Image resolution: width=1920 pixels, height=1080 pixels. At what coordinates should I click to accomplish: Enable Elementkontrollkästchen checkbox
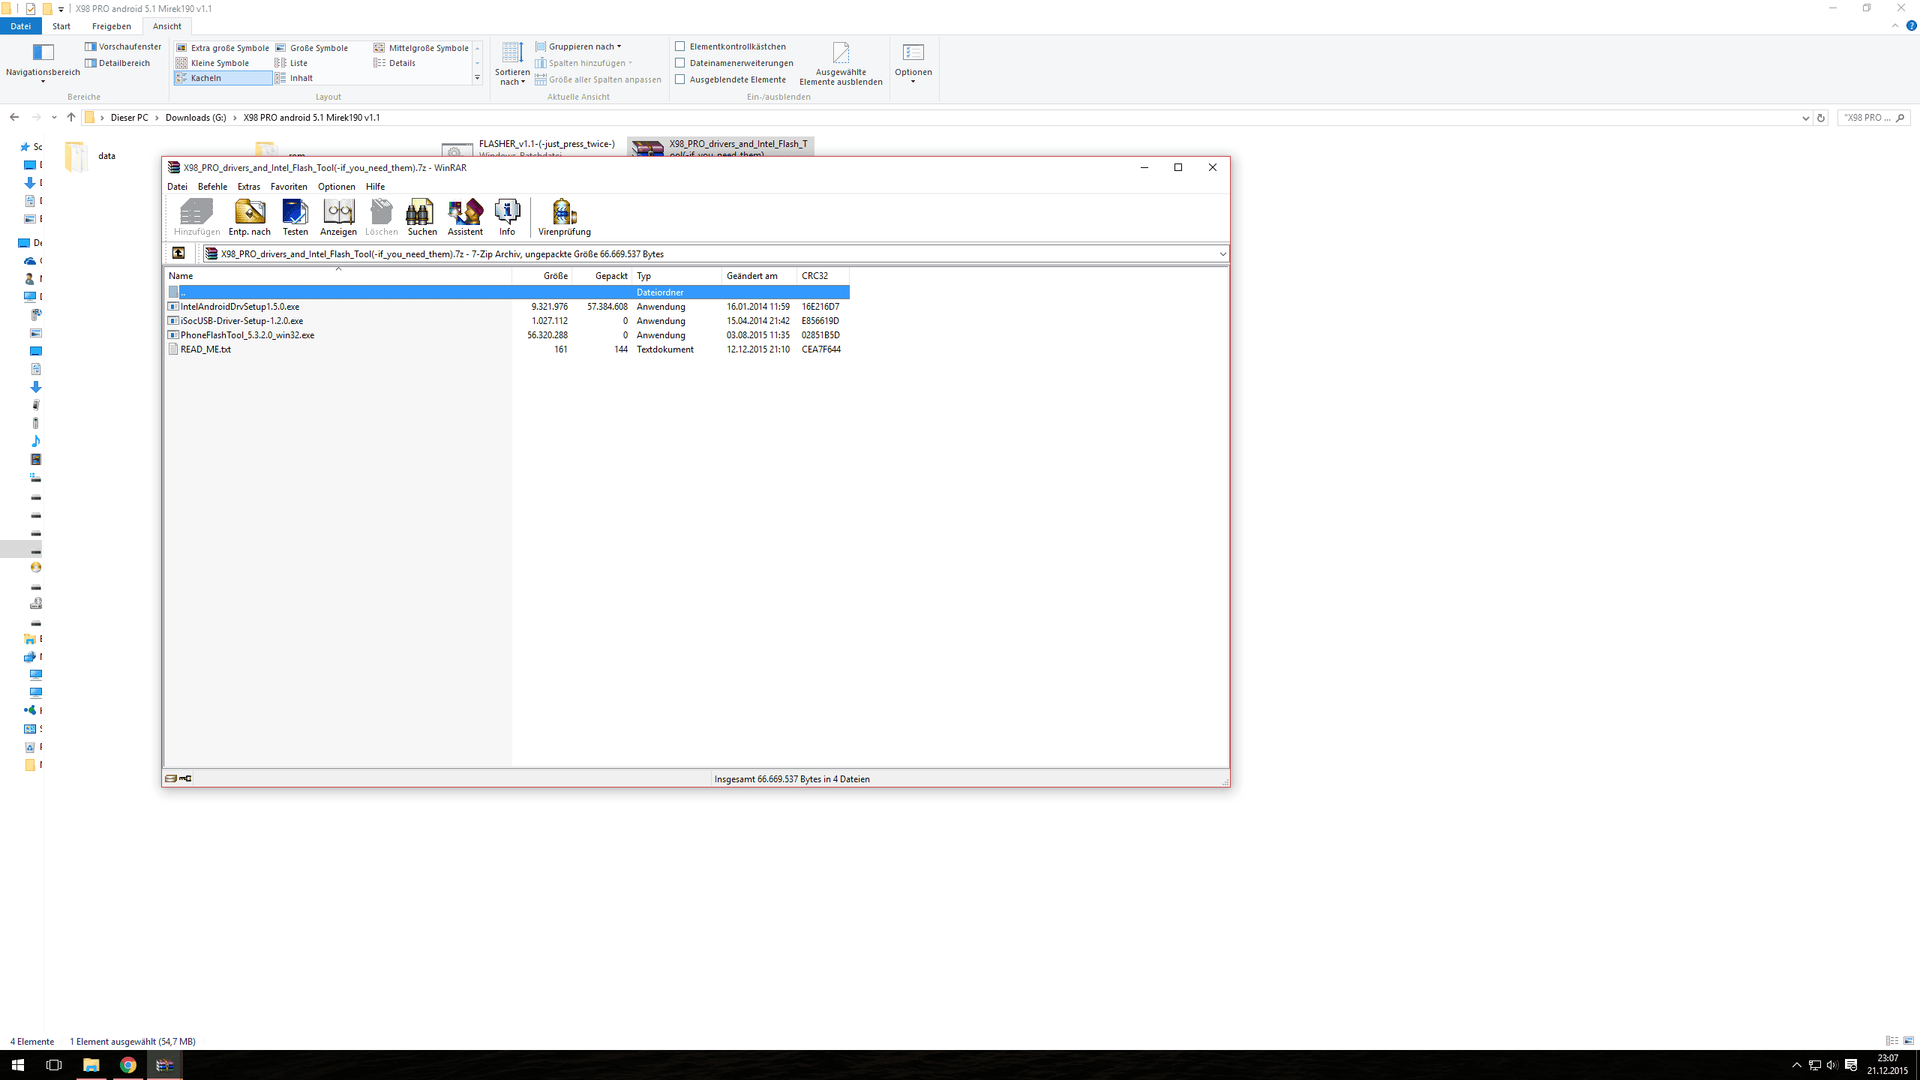coord(680,46)
